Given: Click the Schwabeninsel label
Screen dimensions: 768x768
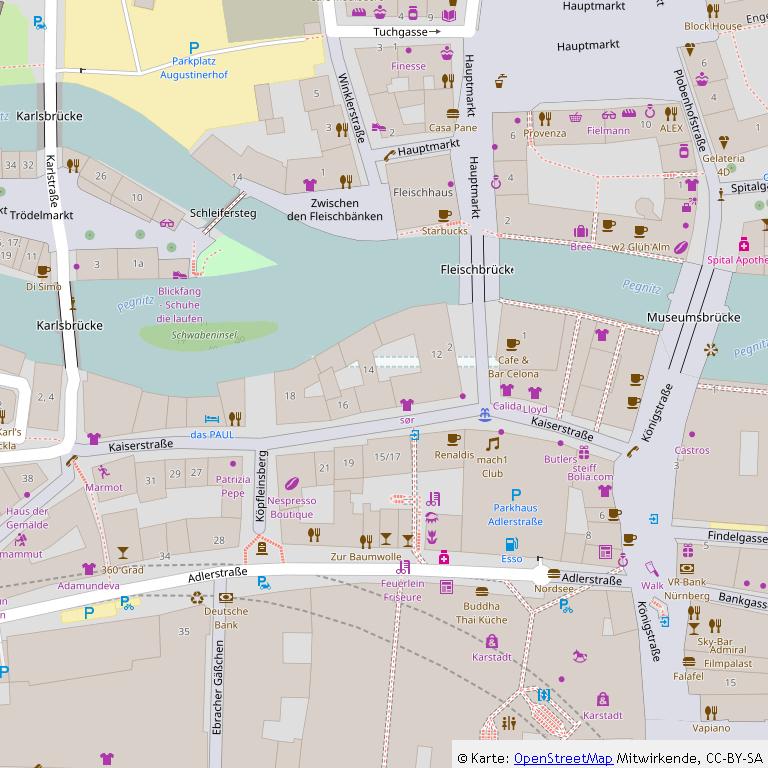Looking at the screenshot, I should click(x=204, y=335).
